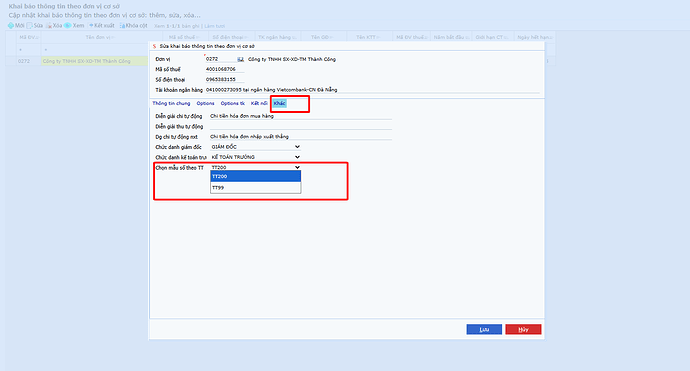Sort by Năm bắt đầu column header
The height and width of the screenshot is (371, 690).
[451, 37]
